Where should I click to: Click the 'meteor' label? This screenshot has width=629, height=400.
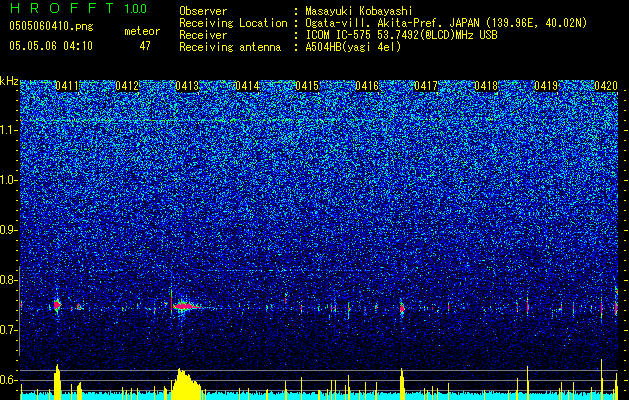[x=142, y=31]
